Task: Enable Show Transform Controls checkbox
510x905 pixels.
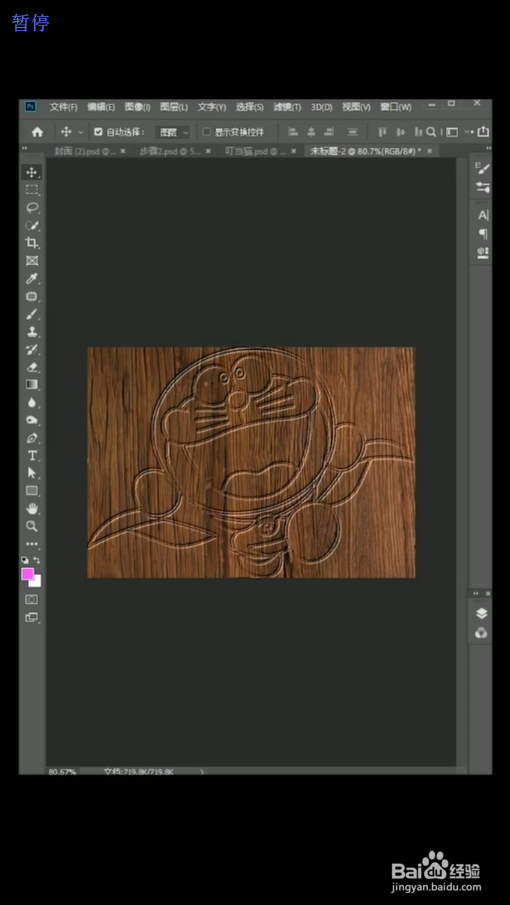Action: coord(206,132)
